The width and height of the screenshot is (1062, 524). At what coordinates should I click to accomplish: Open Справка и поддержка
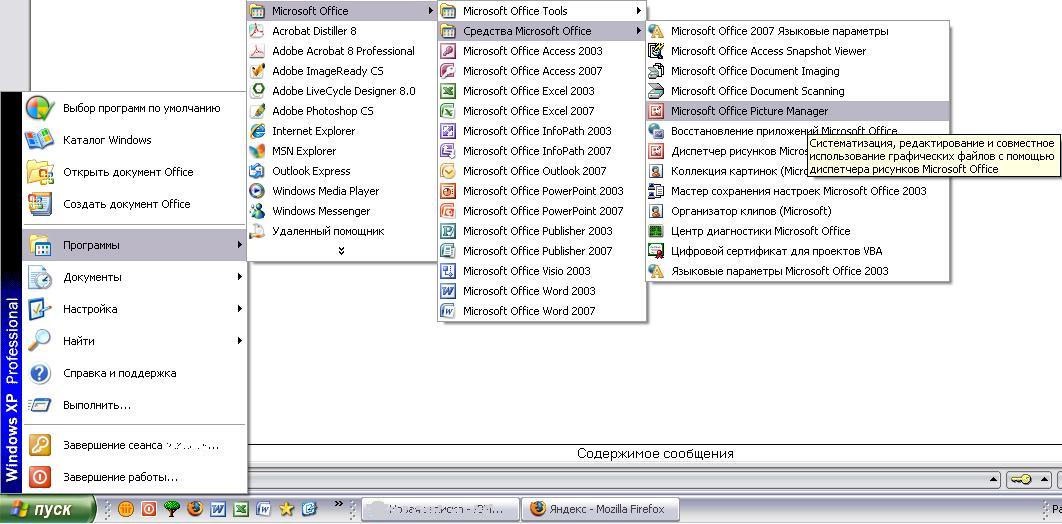click(134, 373)
